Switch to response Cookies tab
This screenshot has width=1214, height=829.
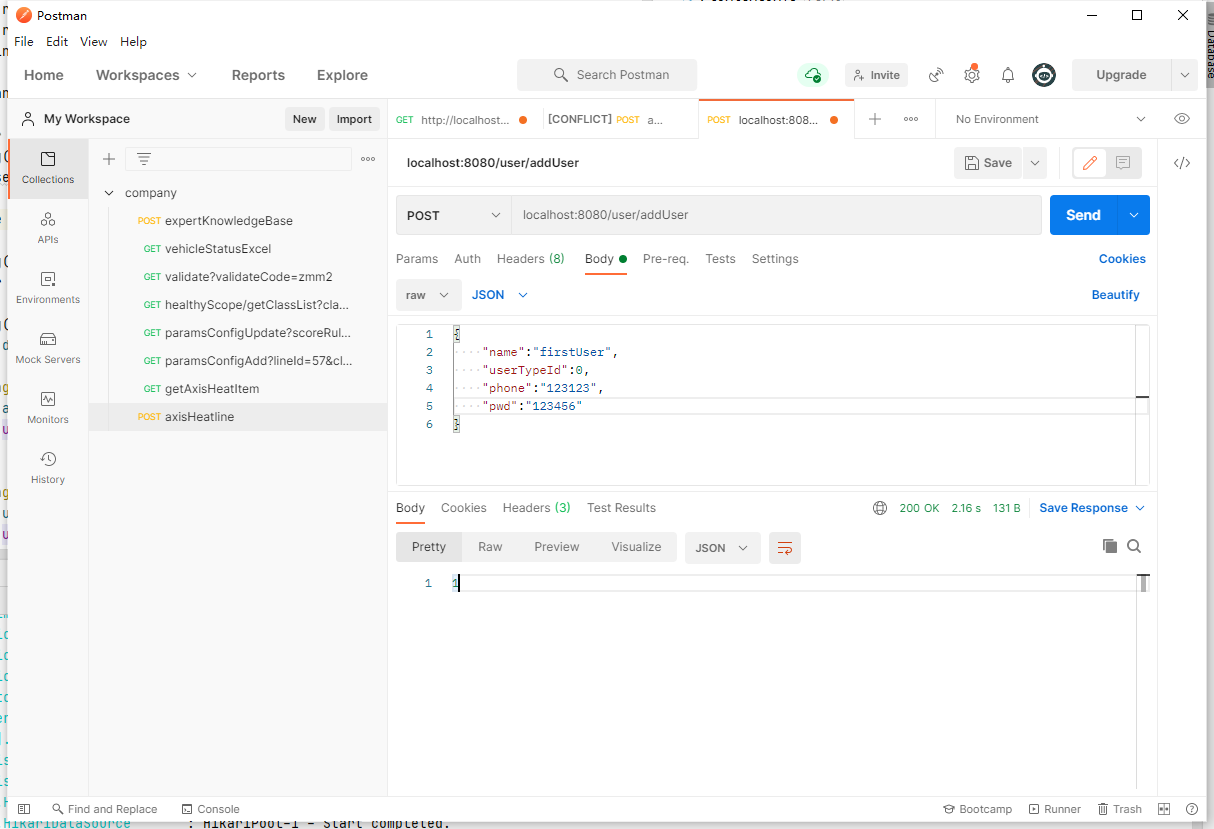(464, 508)
